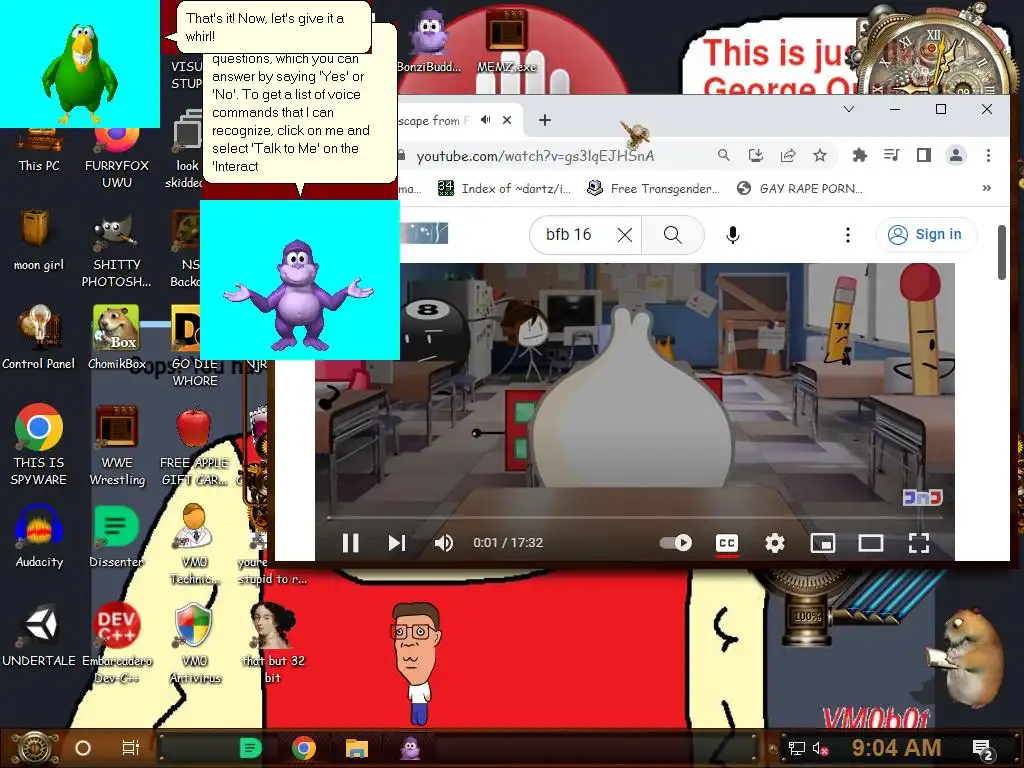Open YouTube settings three-dot menu

pos(848,235)
